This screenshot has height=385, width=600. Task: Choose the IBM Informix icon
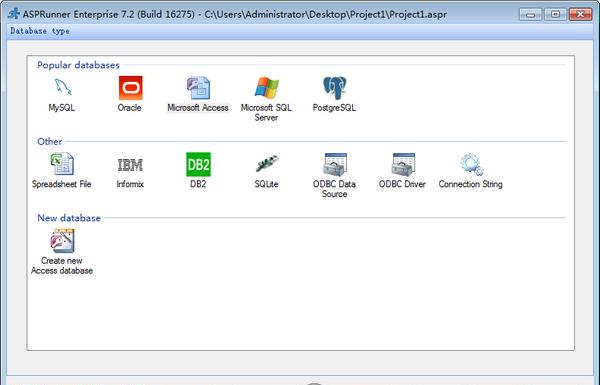coord(130,165)
